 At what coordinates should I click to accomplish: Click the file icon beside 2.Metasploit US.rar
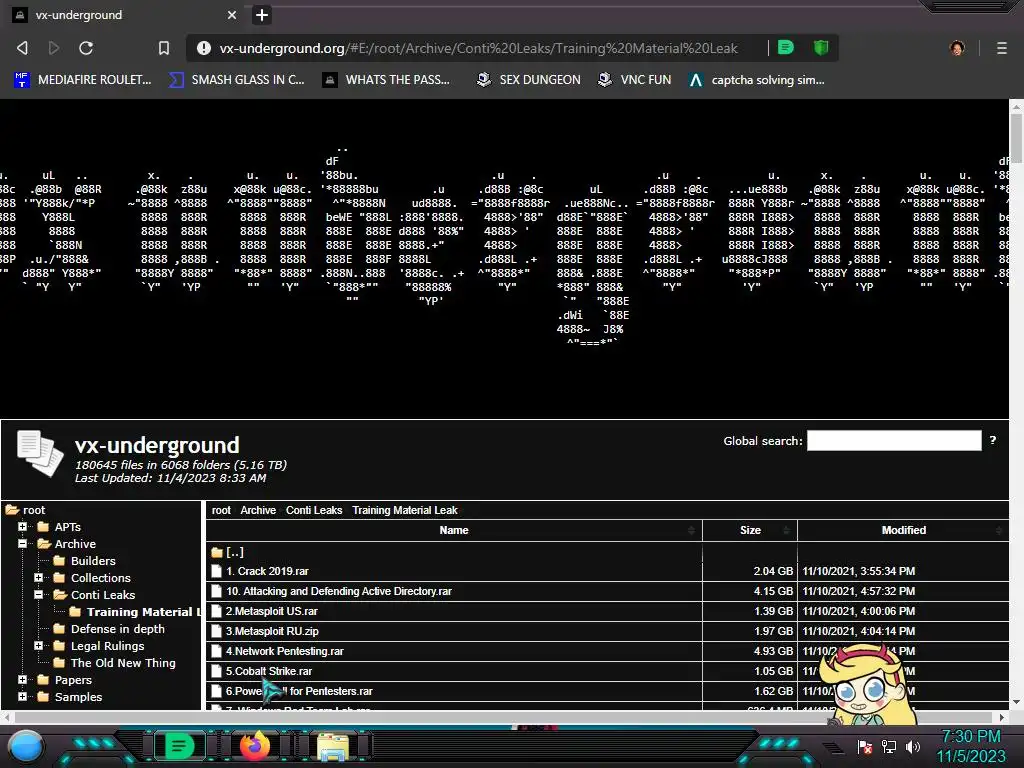click(217, 611)
